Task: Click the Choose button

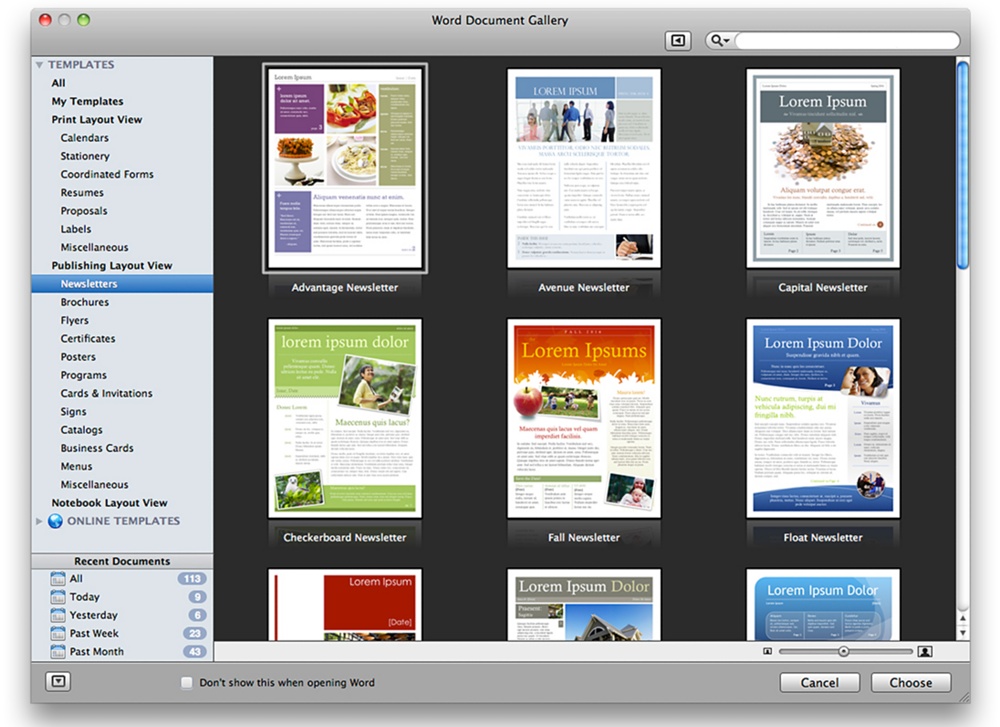Action: (x=910, y=682)
